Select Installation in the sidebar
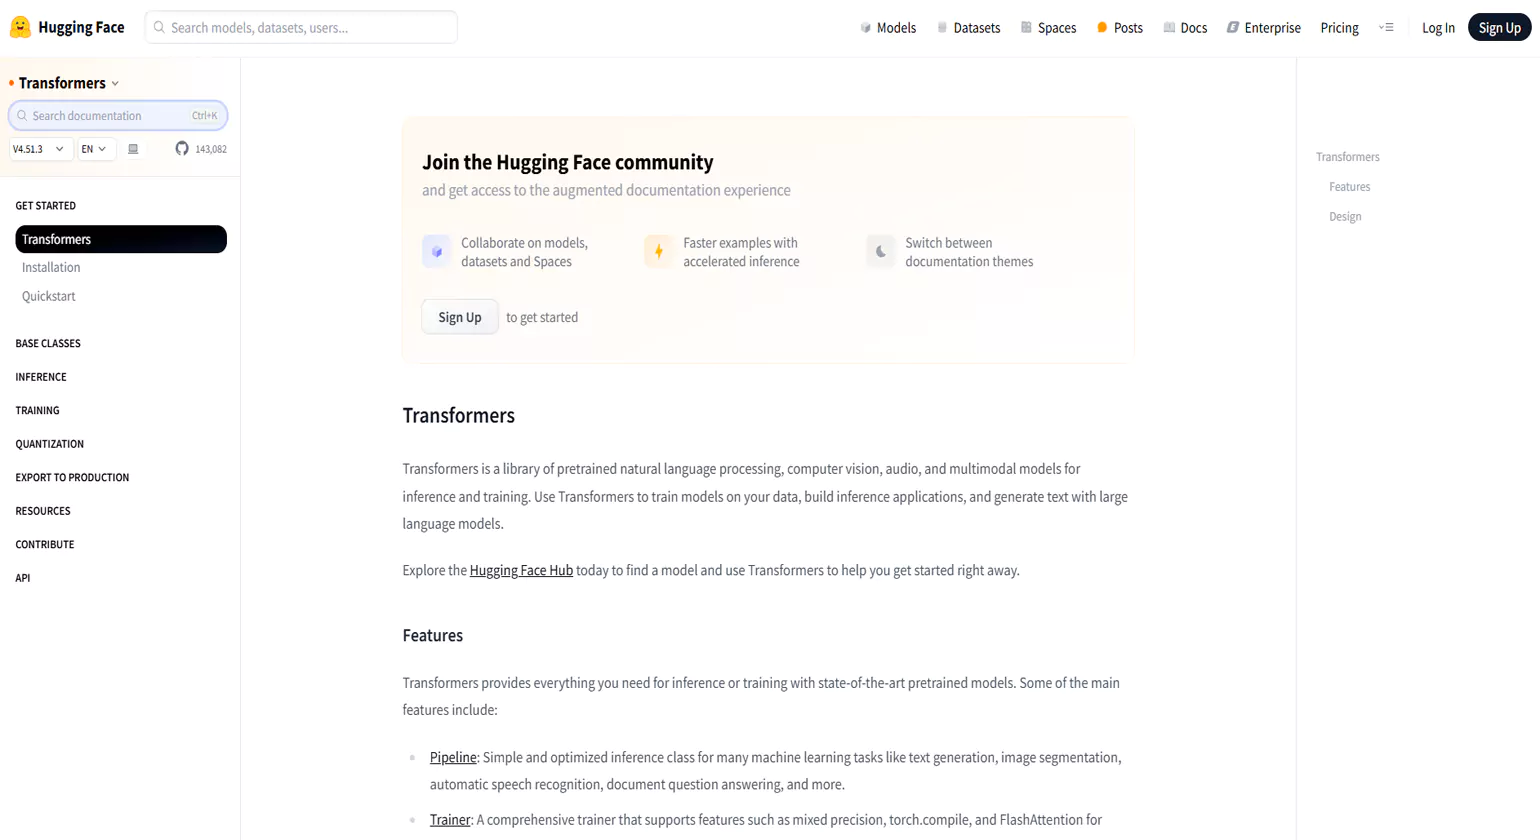Image resolution: width=1540 pixels, height=840 pixels. (51, 268)
